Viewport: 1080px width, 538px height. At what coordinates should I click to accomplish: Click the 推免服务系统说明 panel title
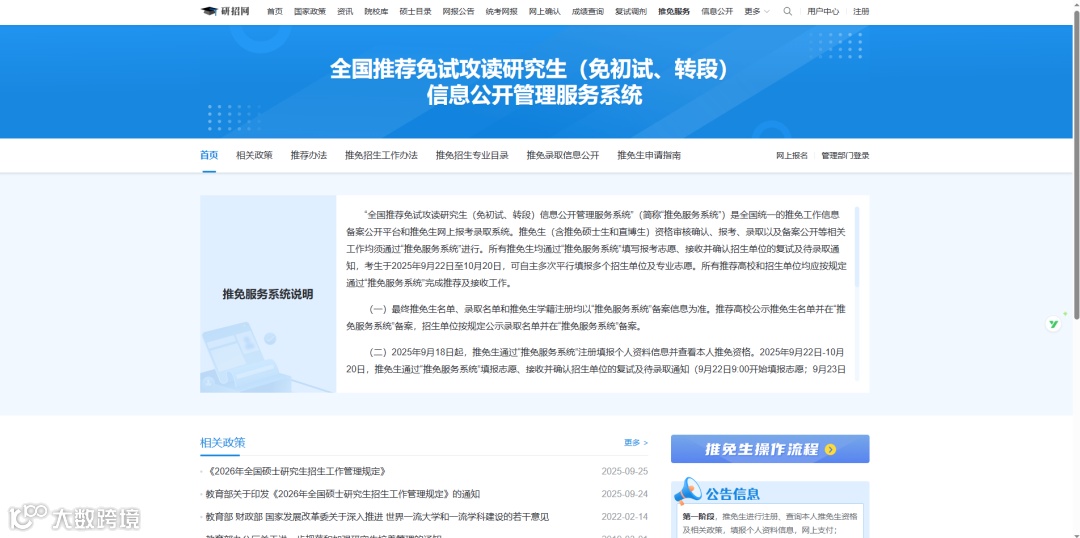click(268, 294)
